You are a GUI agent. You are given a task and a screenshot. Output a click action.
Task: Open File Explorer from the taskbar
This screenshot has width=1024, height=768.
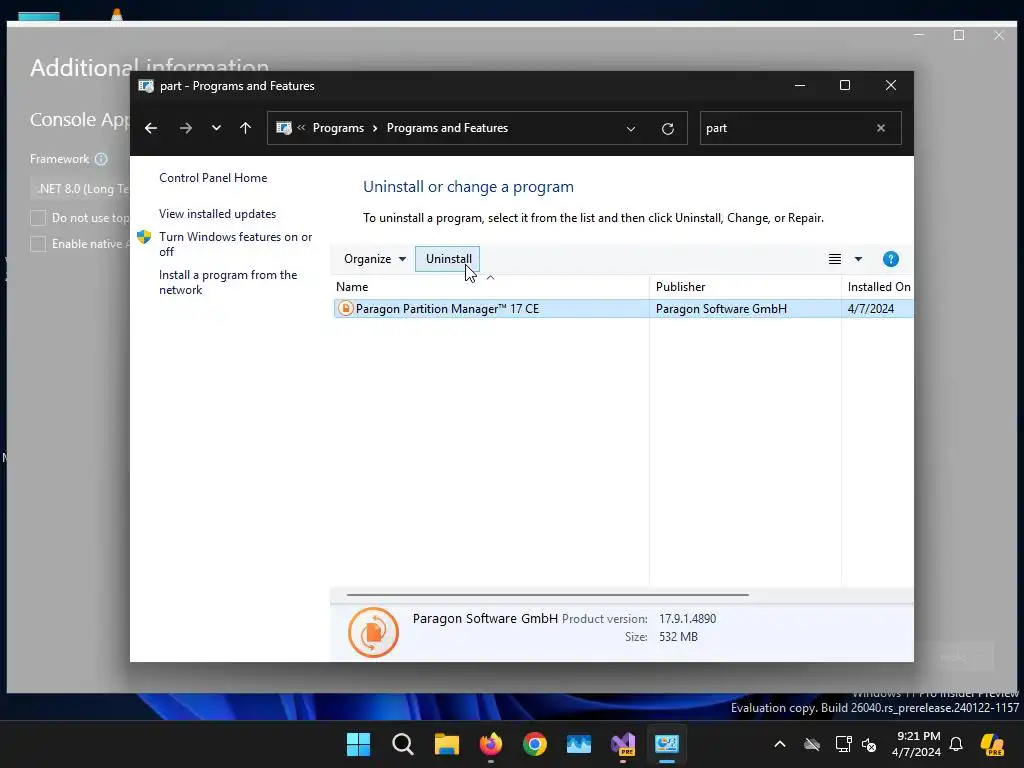[447, 744]
